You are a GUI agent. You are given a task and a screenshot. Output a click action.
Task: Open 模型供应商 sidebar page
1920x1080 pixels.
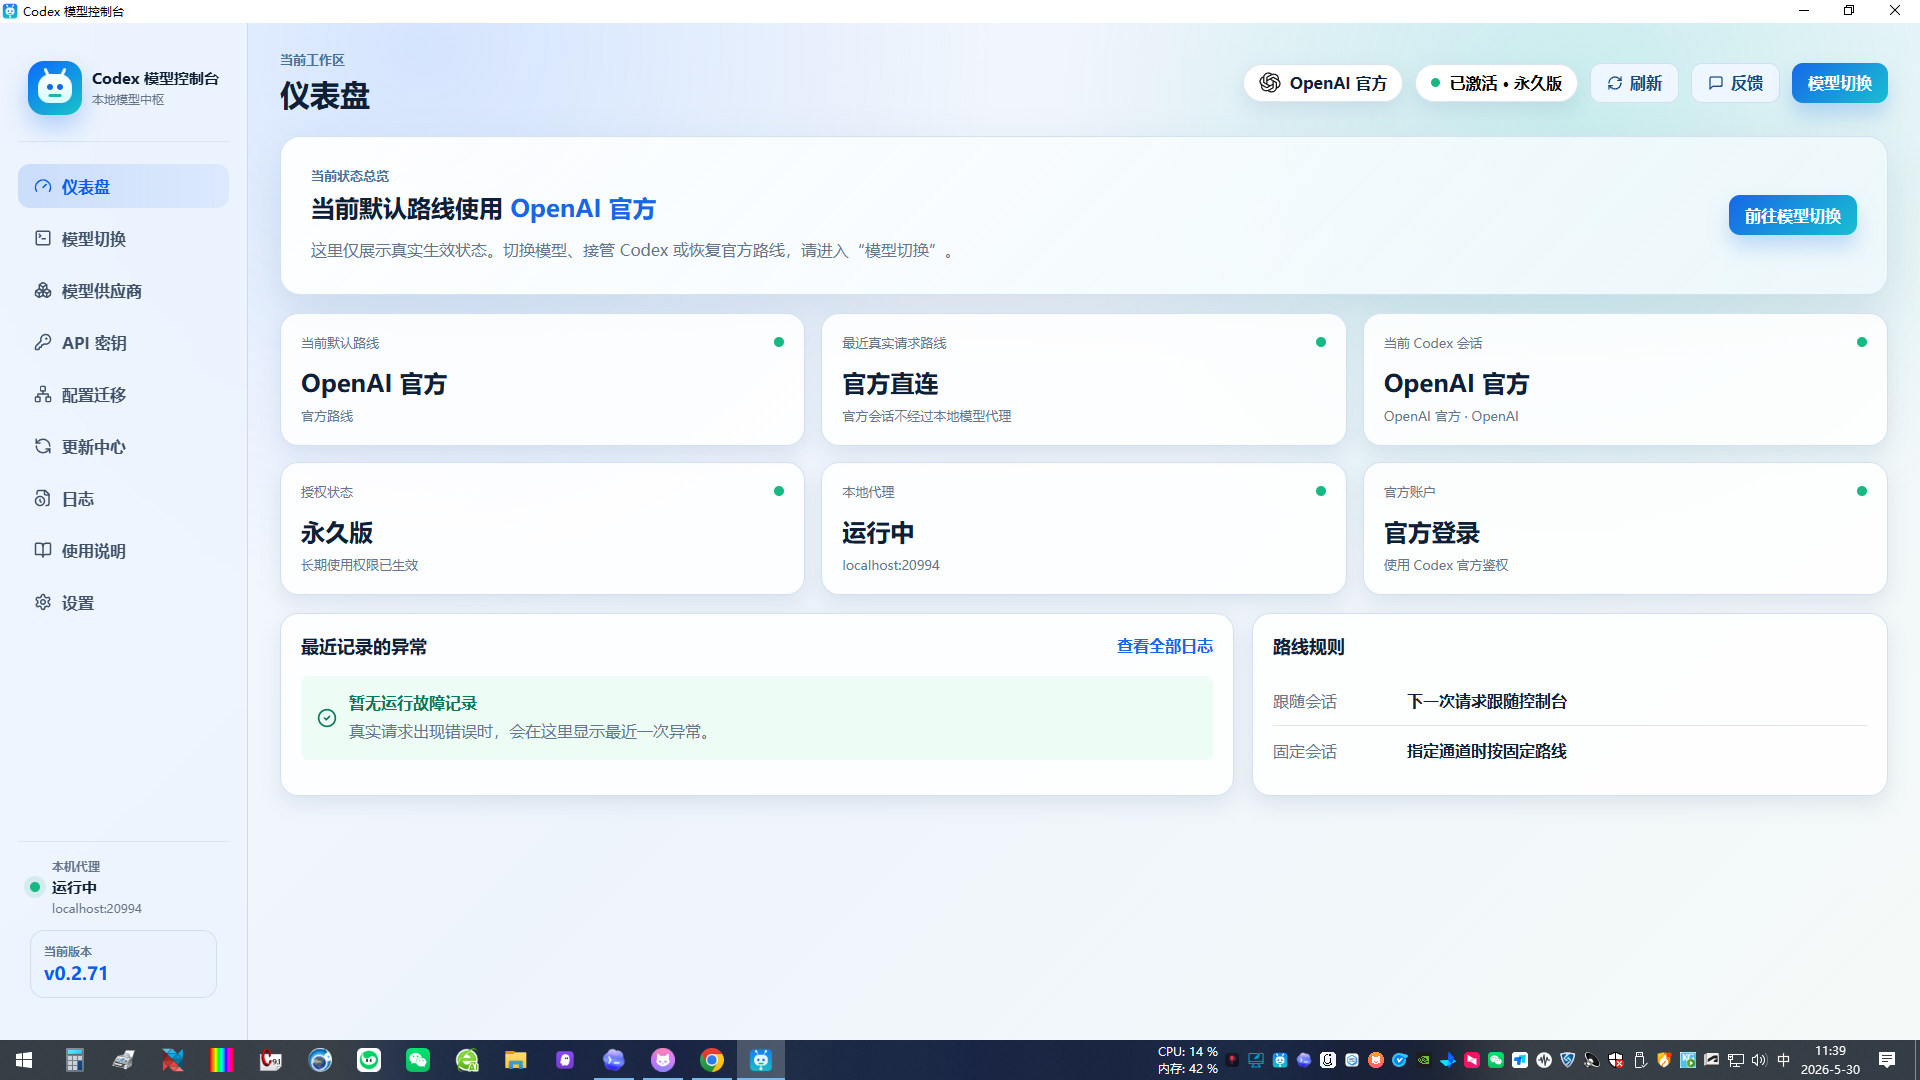[x=123, y=291]
